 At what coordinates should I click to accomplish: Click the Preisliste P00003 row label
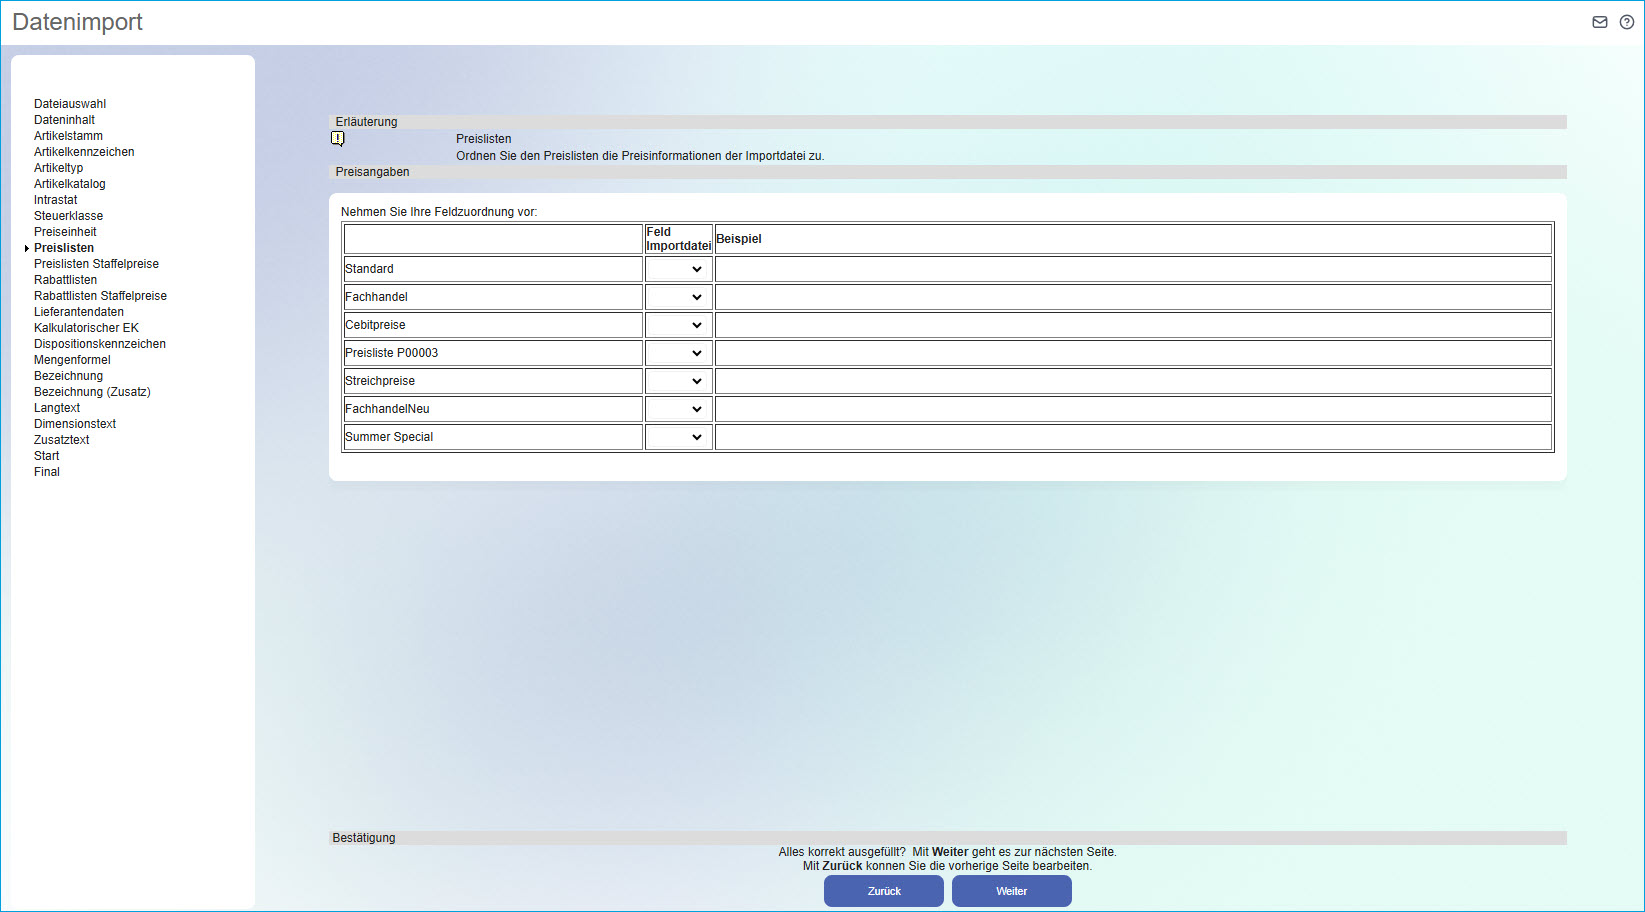(391, 353)
